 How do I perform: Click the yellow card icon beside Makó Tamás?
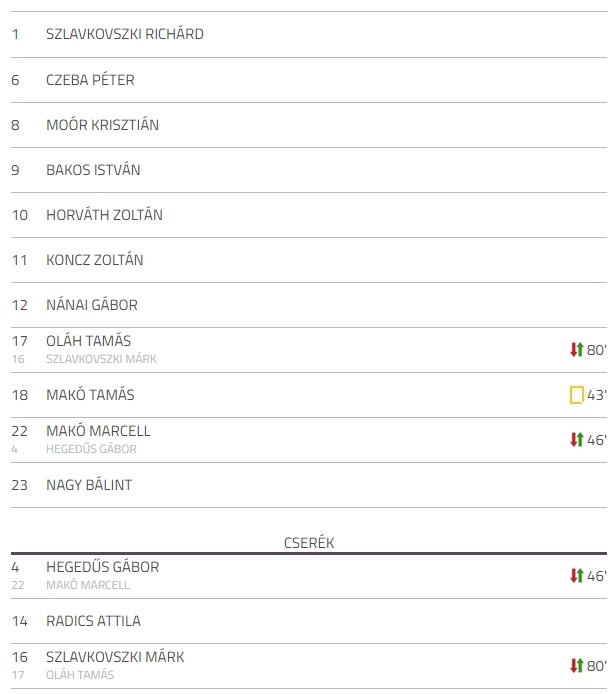[577, 395]
